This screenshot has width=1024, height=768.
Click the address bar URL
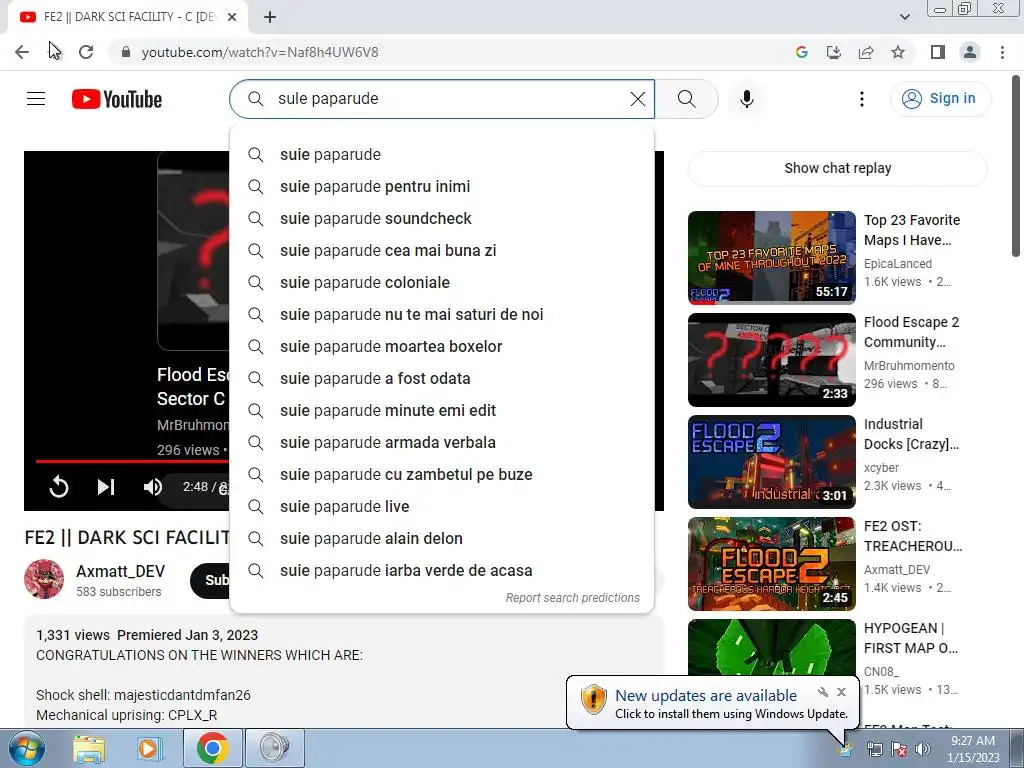coord(260,52)
